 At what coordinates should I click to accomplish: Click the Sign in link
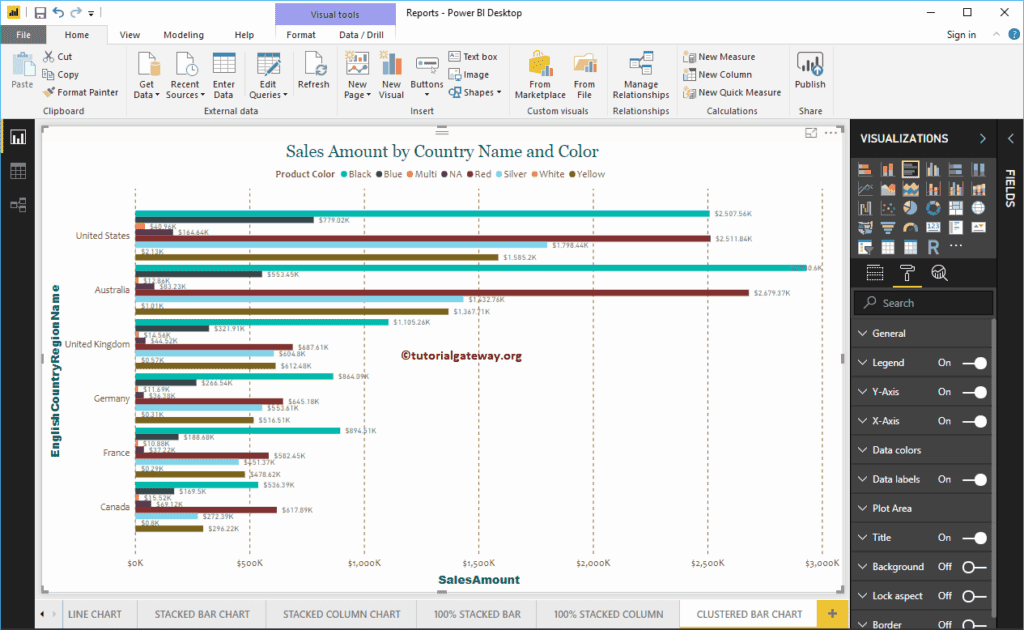[961, 33]
